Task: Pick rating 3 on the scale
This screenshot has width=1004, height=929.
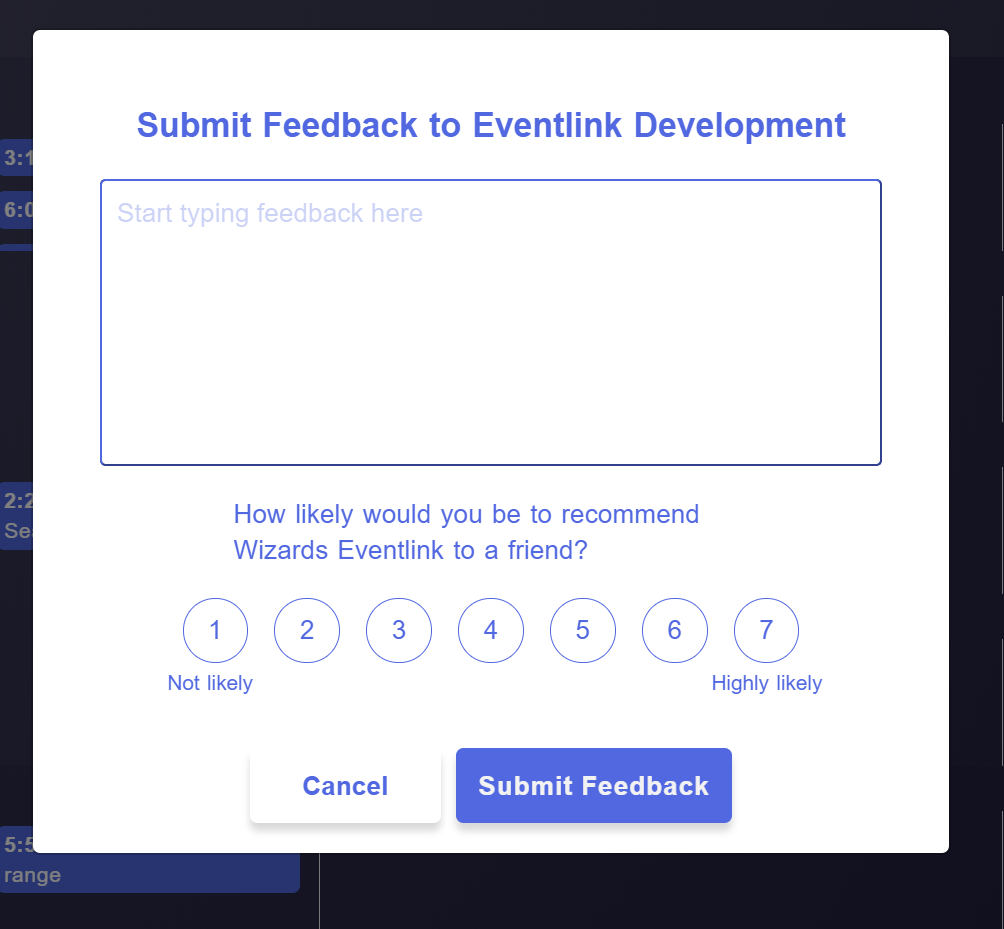Action: [x=399, y=630]
